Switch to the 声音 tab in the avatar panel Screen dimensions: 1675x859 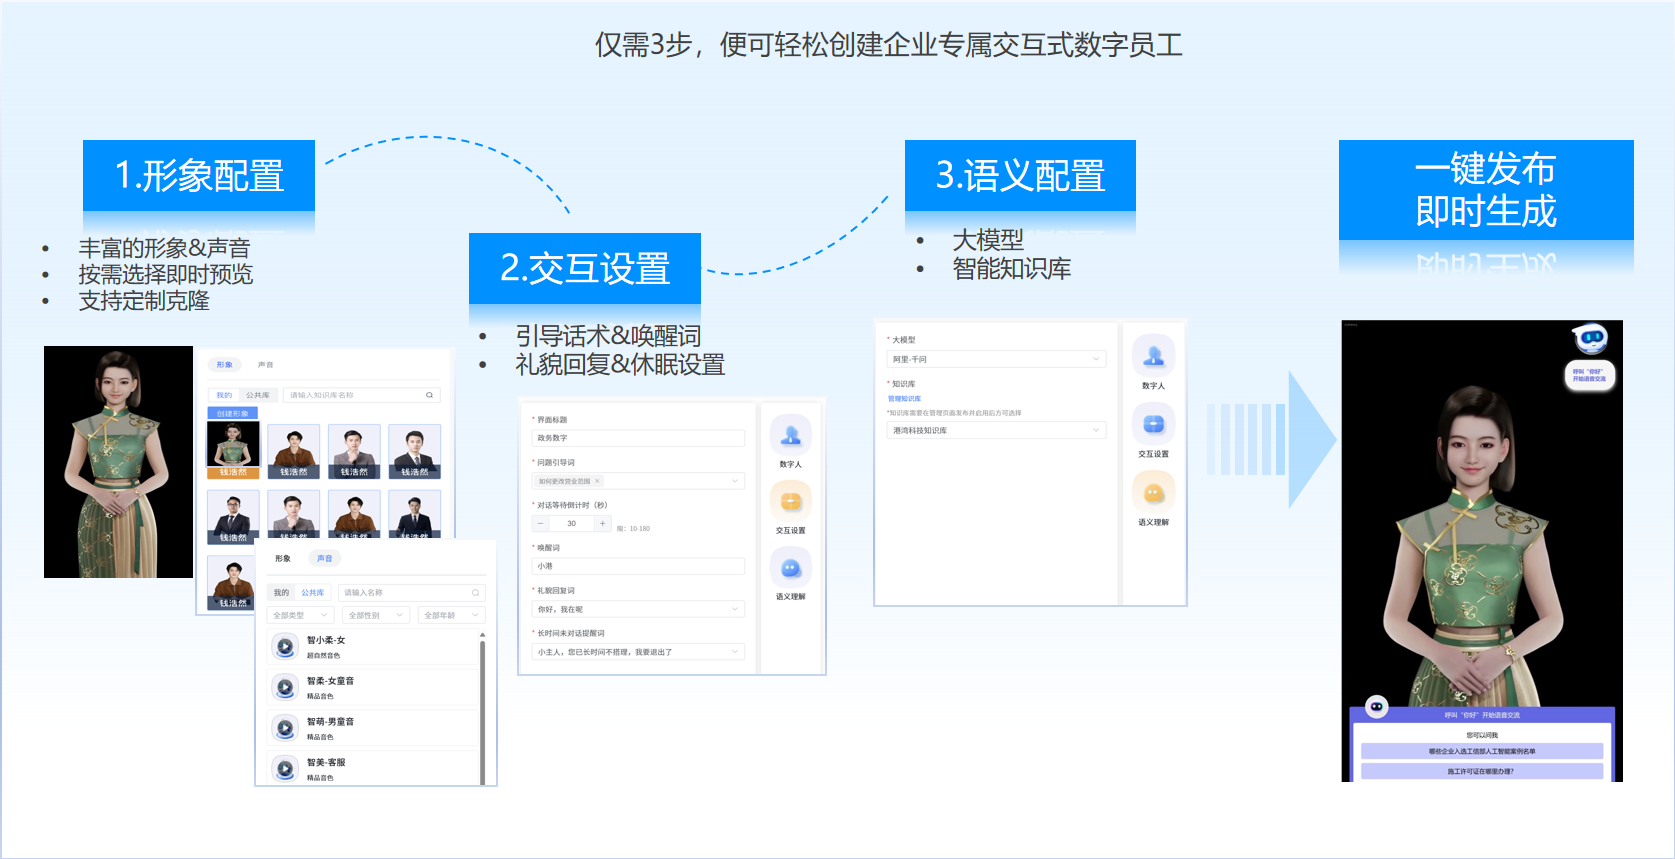click(265, 365)
